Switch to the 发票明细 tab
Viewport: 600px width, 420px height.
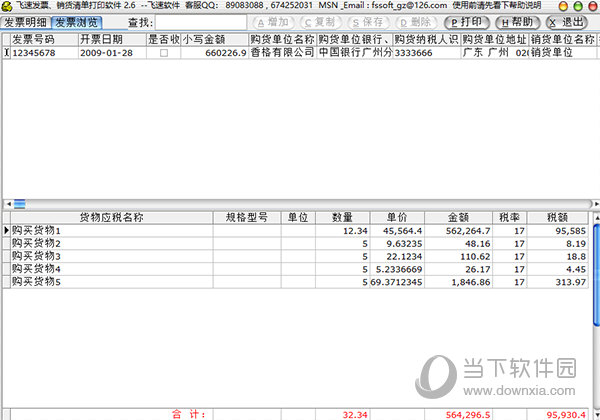25,23
